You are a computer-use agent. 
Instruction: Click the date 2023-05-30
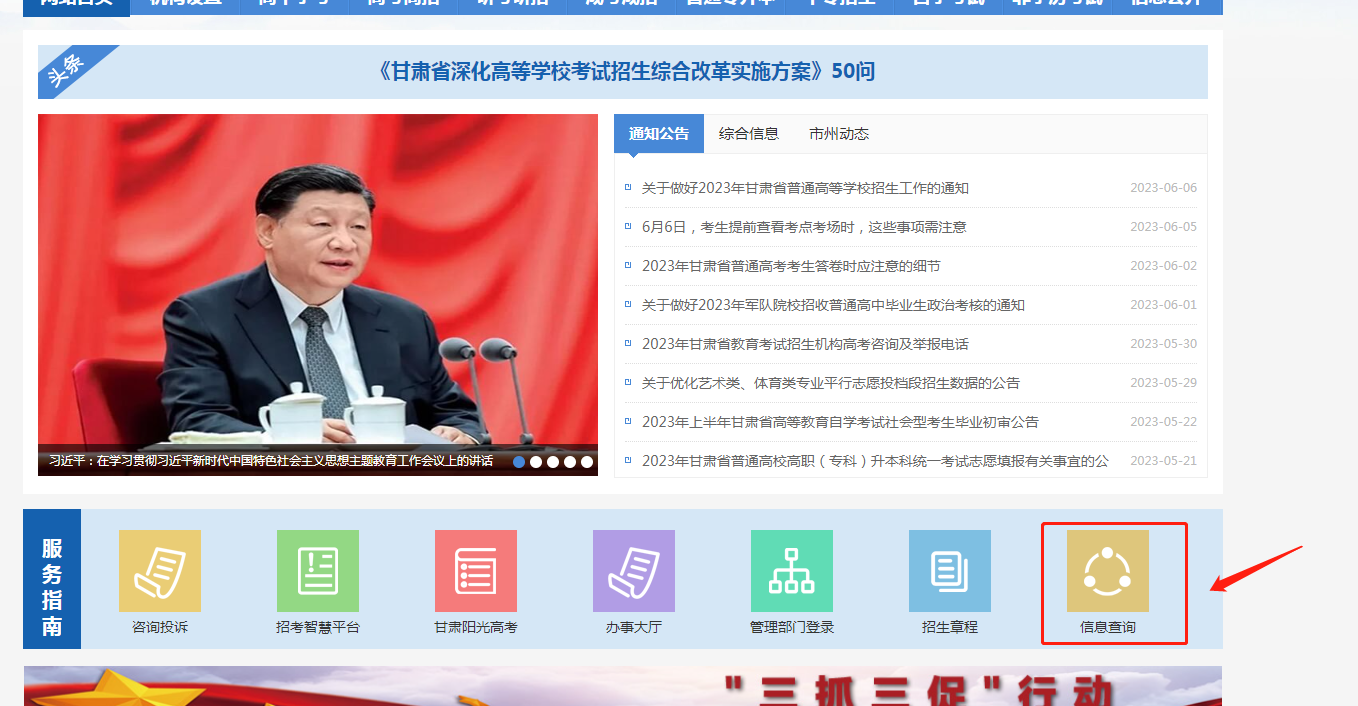tap(1163, 344)
